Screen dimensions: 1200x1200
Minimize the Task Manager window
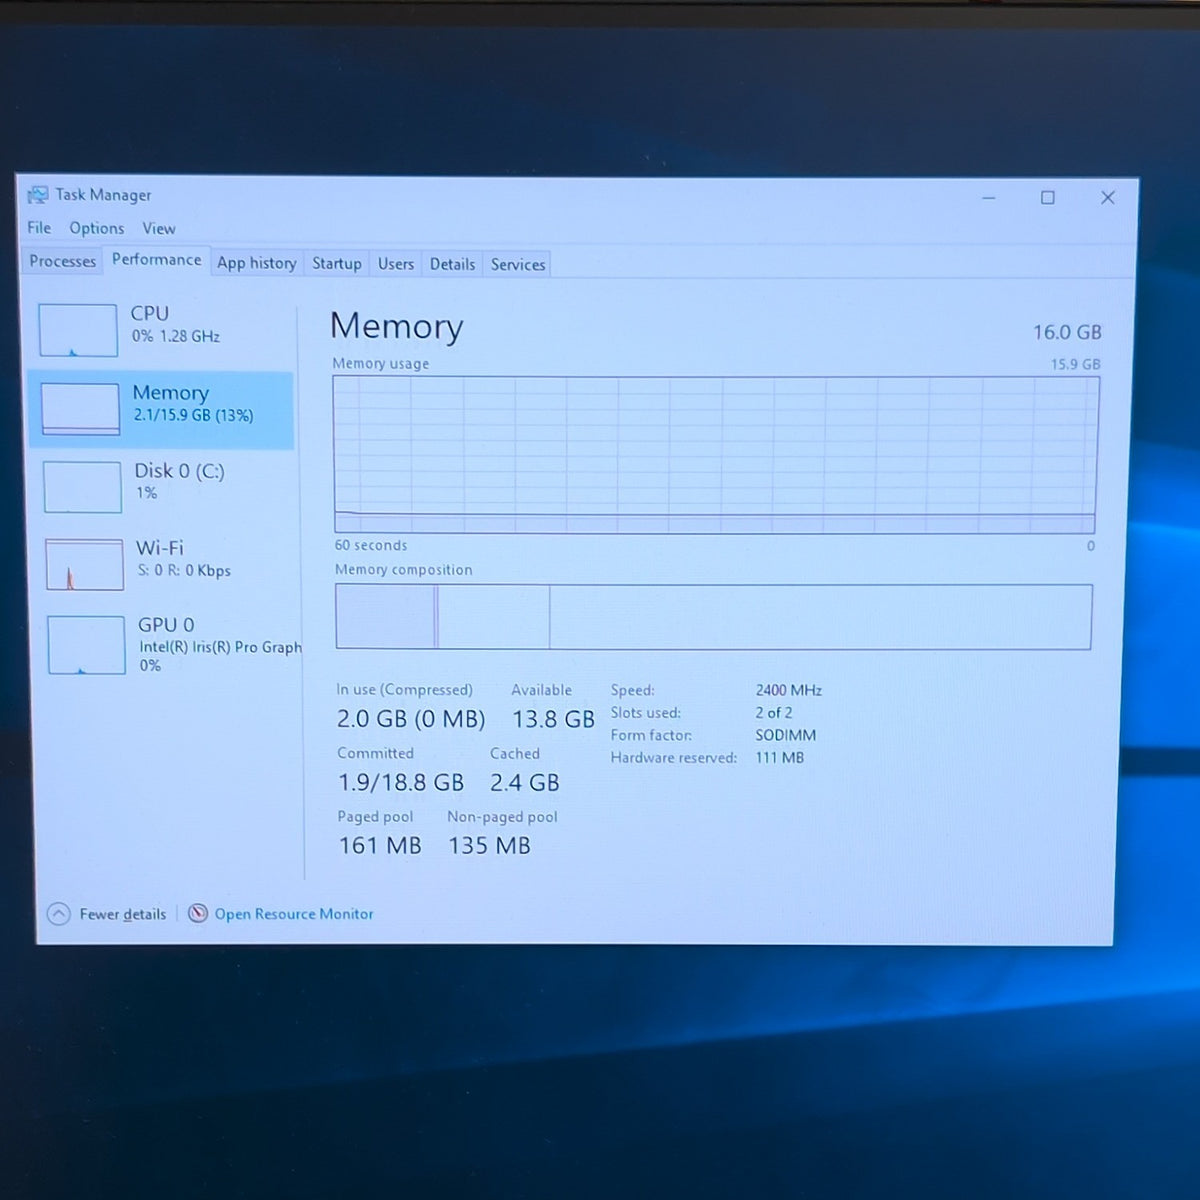989,198
